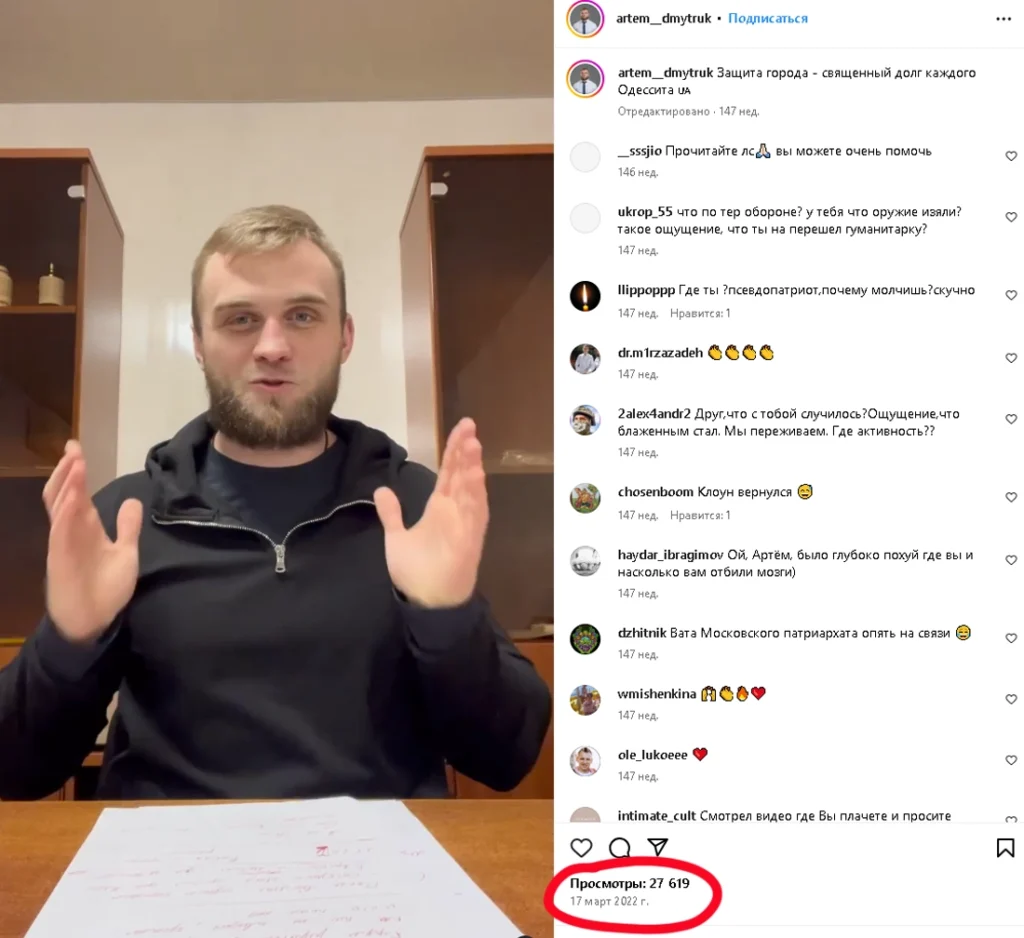1024x938 pixels.
Task: Like the chosenboom comment heart
Action: tap(1011, 497)
